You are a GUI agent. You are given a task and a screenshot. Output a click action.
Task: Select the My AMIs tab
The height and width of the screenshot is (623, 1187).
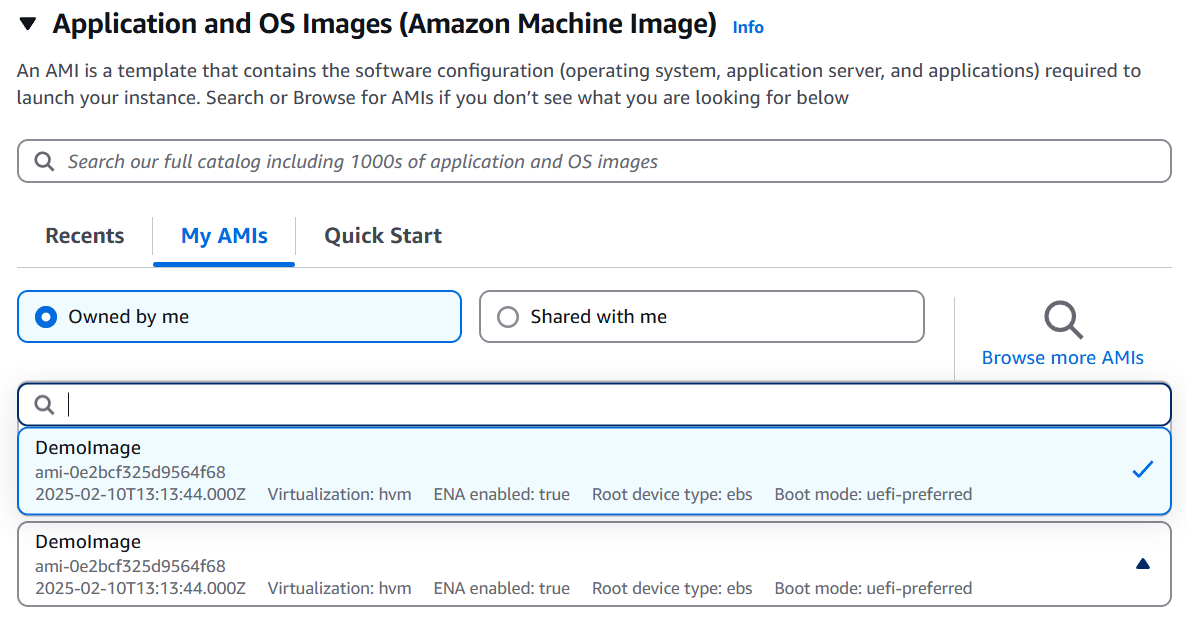point(224,236)
